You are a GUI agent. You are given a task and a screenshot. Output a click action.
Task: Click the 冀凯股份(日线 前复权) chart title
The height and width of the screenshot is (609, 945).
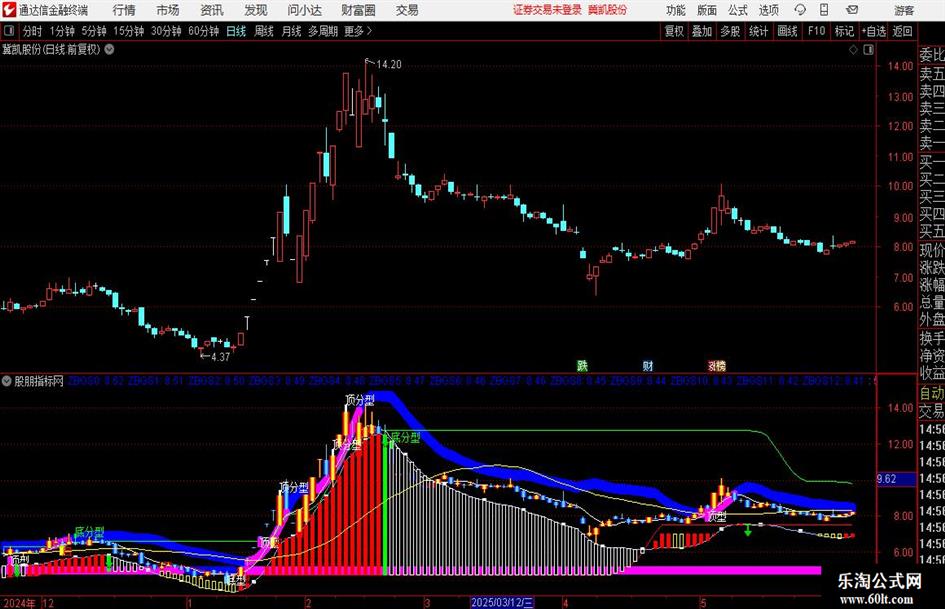tap(51, 49)
